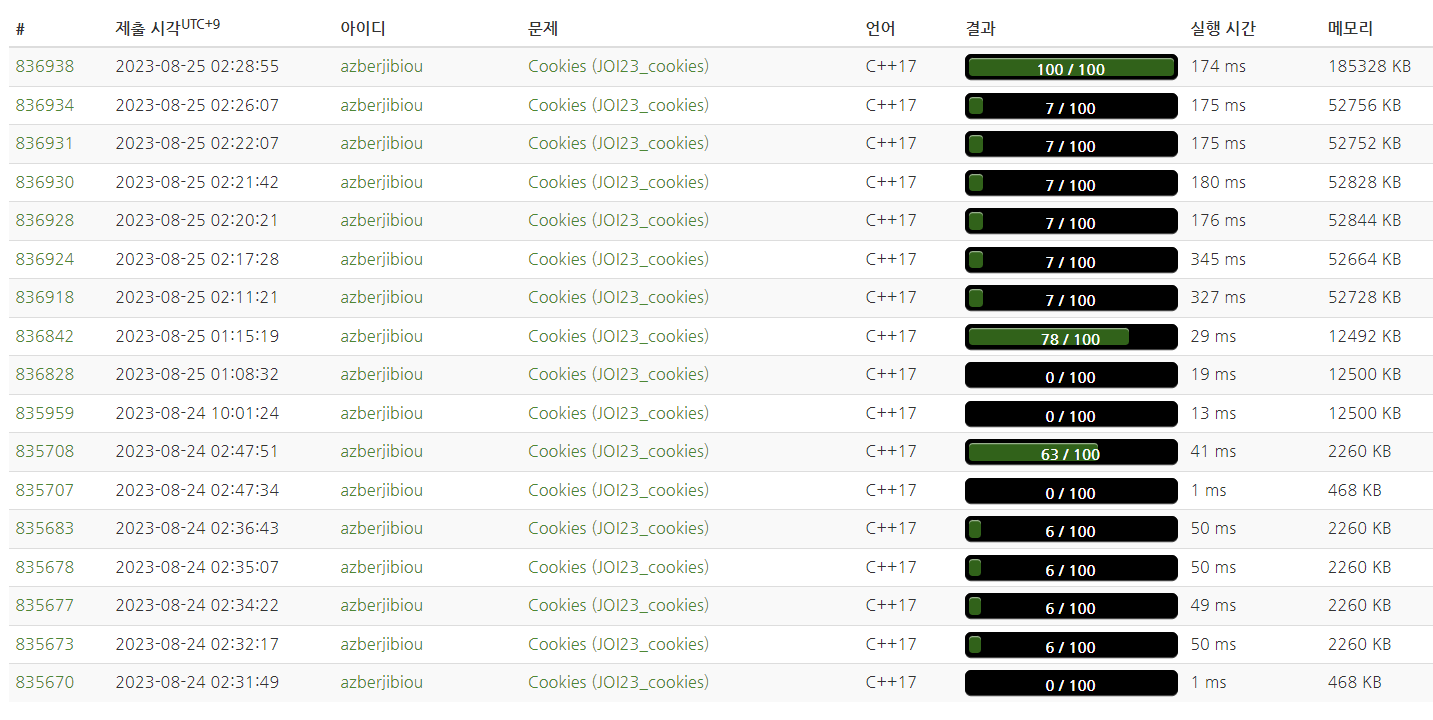Open azberjibiou profile in row 835670
The width and height of the screenshot is (1433, 720).
coord(381,682)
